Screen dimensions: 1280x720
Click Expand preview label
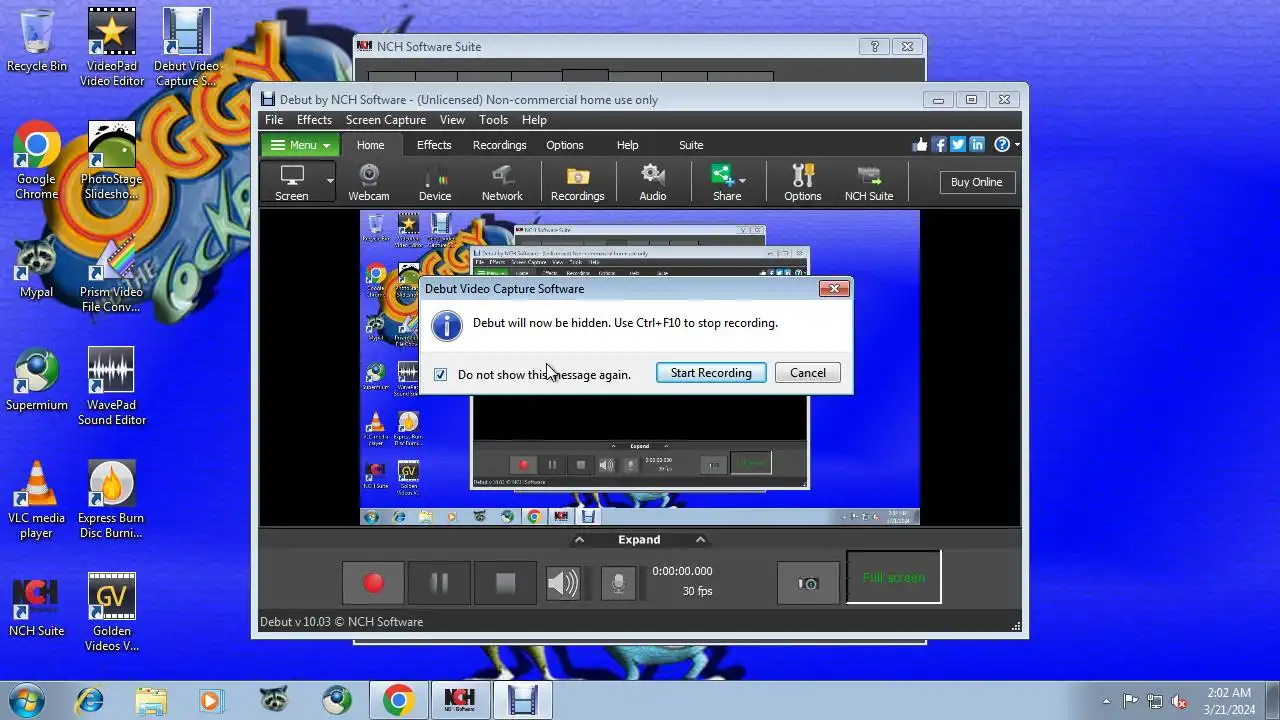[x=639, y=540]
